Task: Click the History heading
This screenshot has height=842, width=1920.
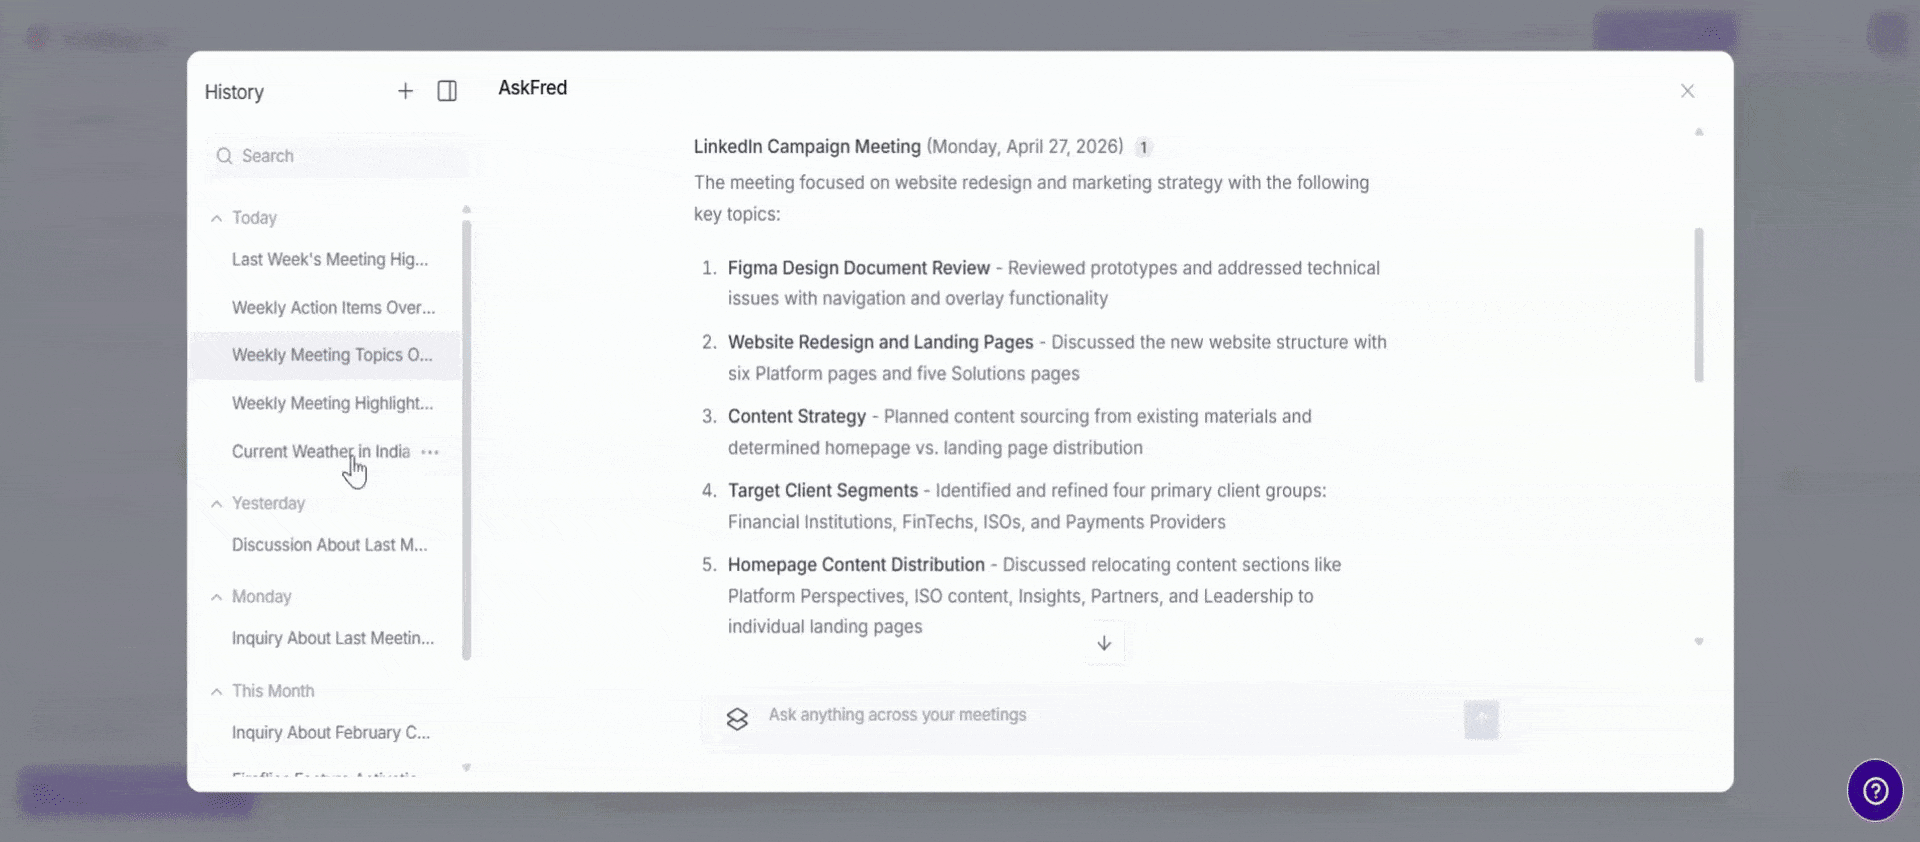Action: click(x=234, y=92)
